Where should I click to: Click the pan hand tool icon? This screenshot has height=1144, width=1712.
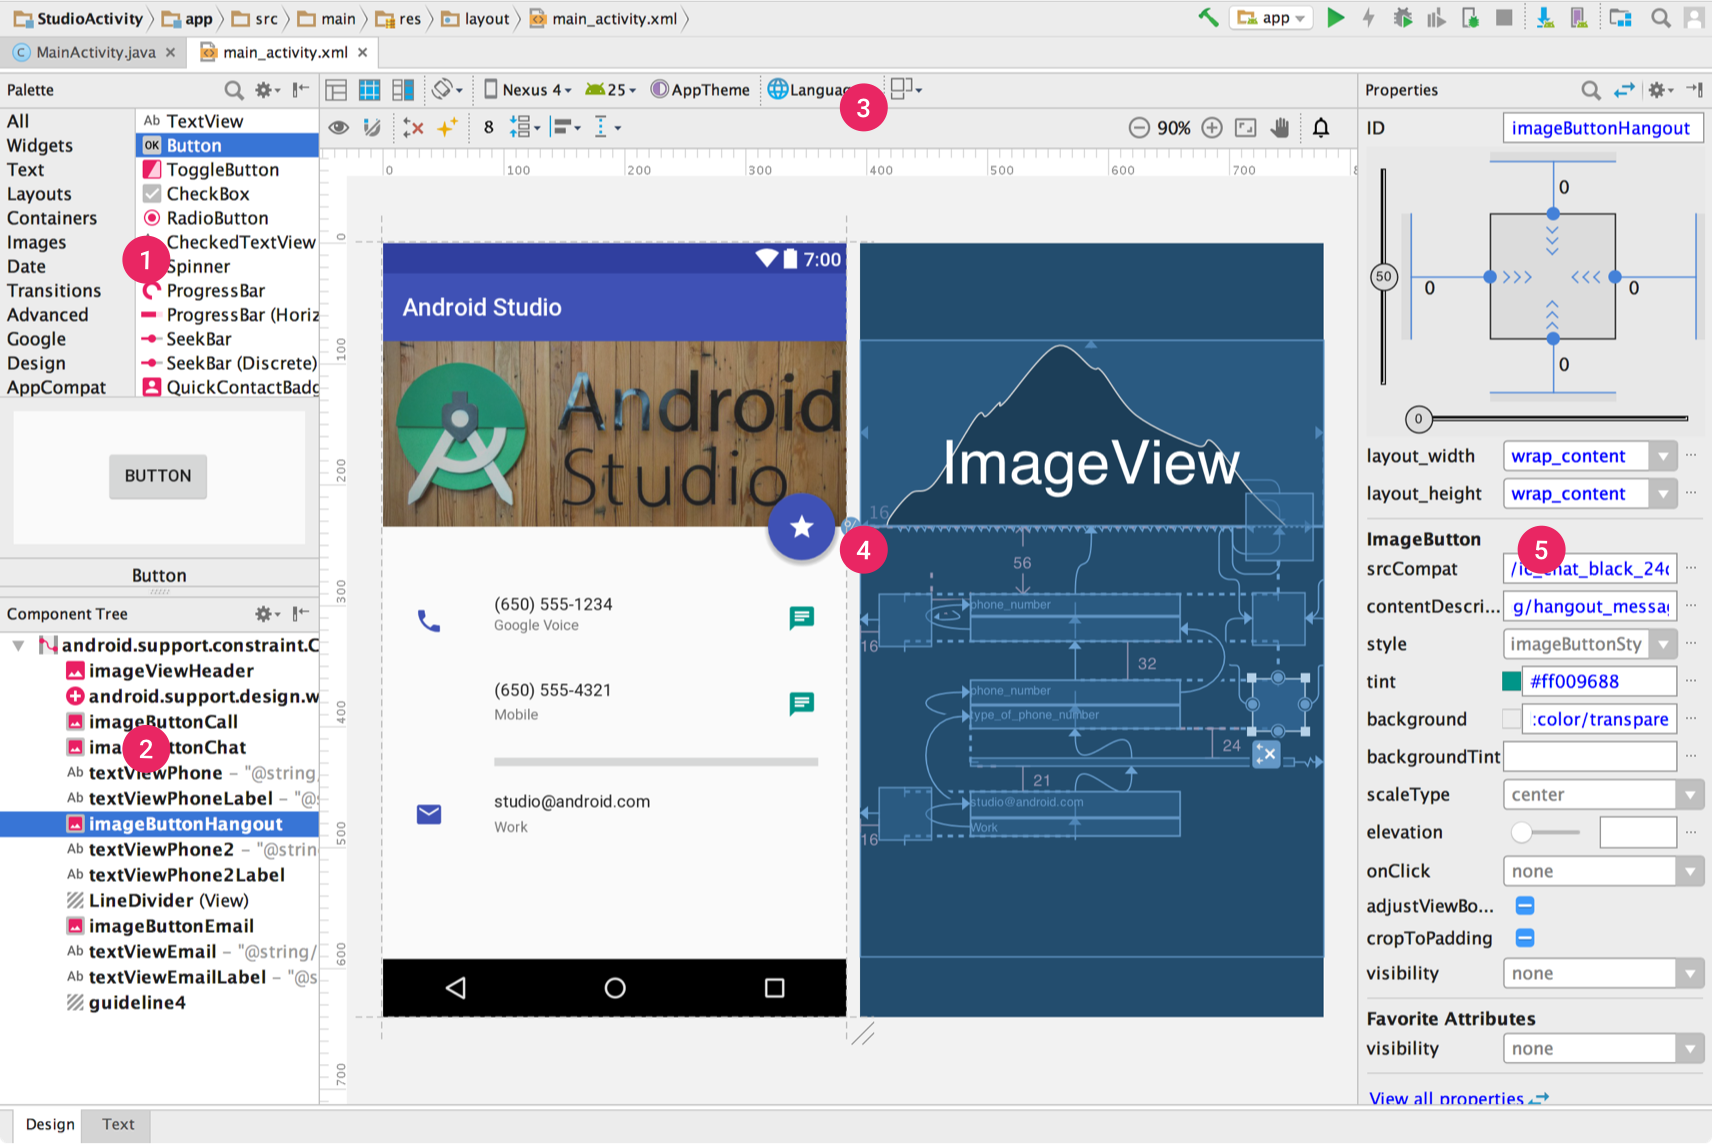(1280, 127)
